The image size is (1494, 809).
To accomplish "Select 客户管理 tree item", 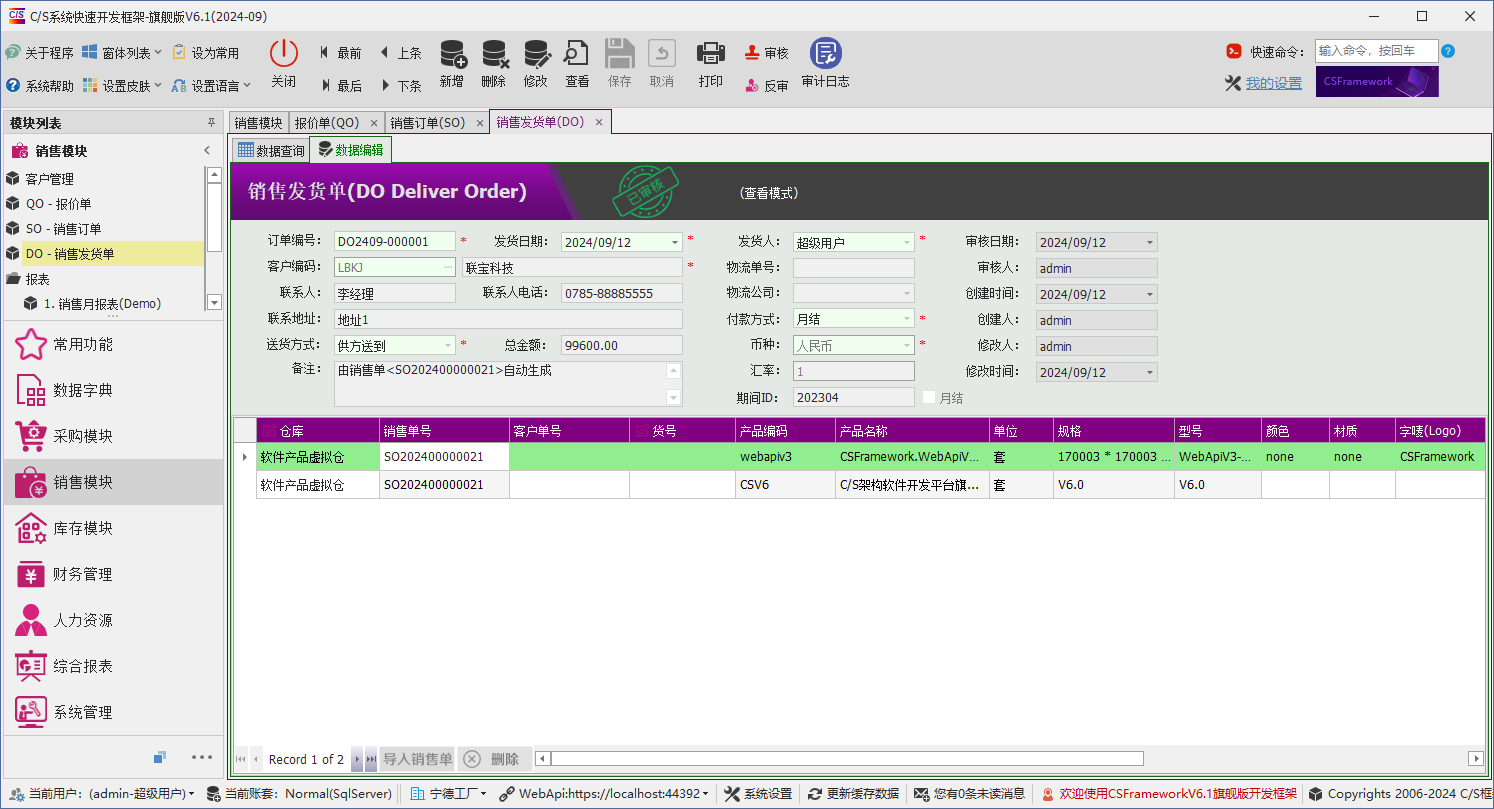I will pos(103,179).
